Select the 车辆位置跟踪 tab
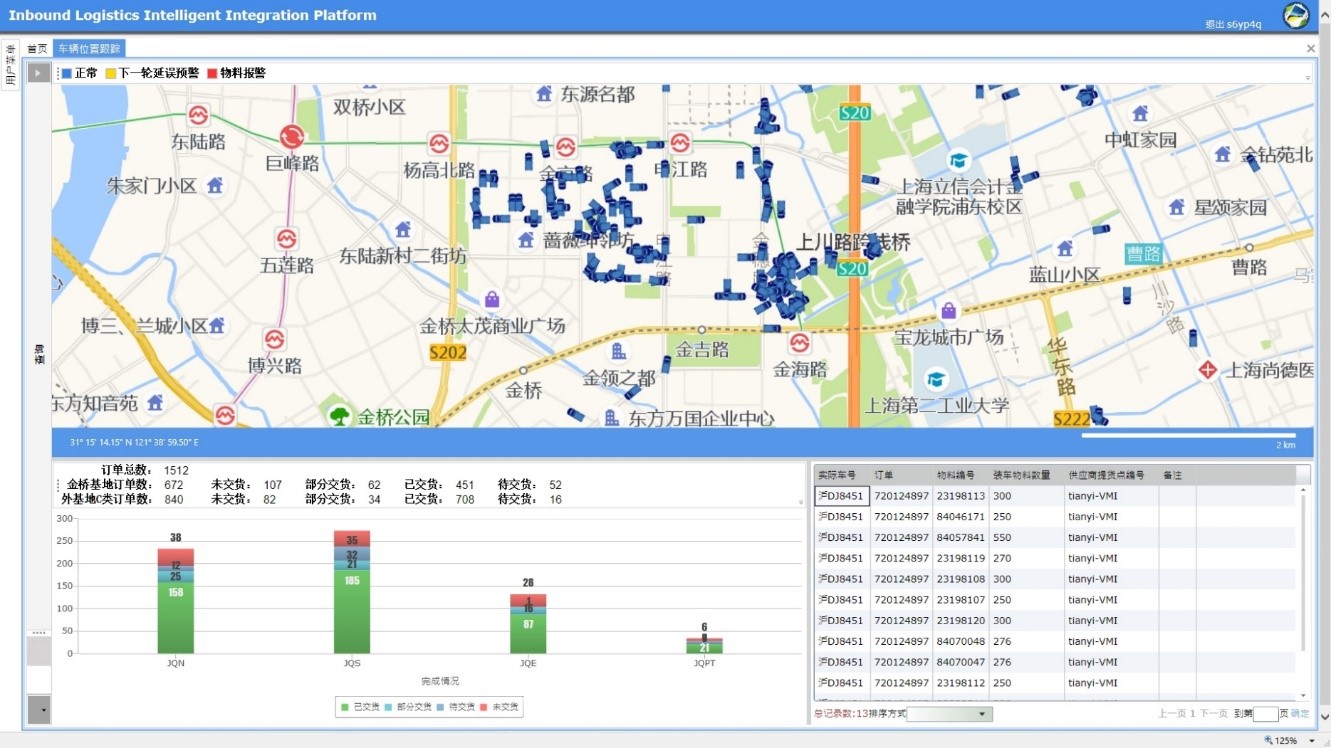Screen dimensions: 1331x748 coord(89,48)
